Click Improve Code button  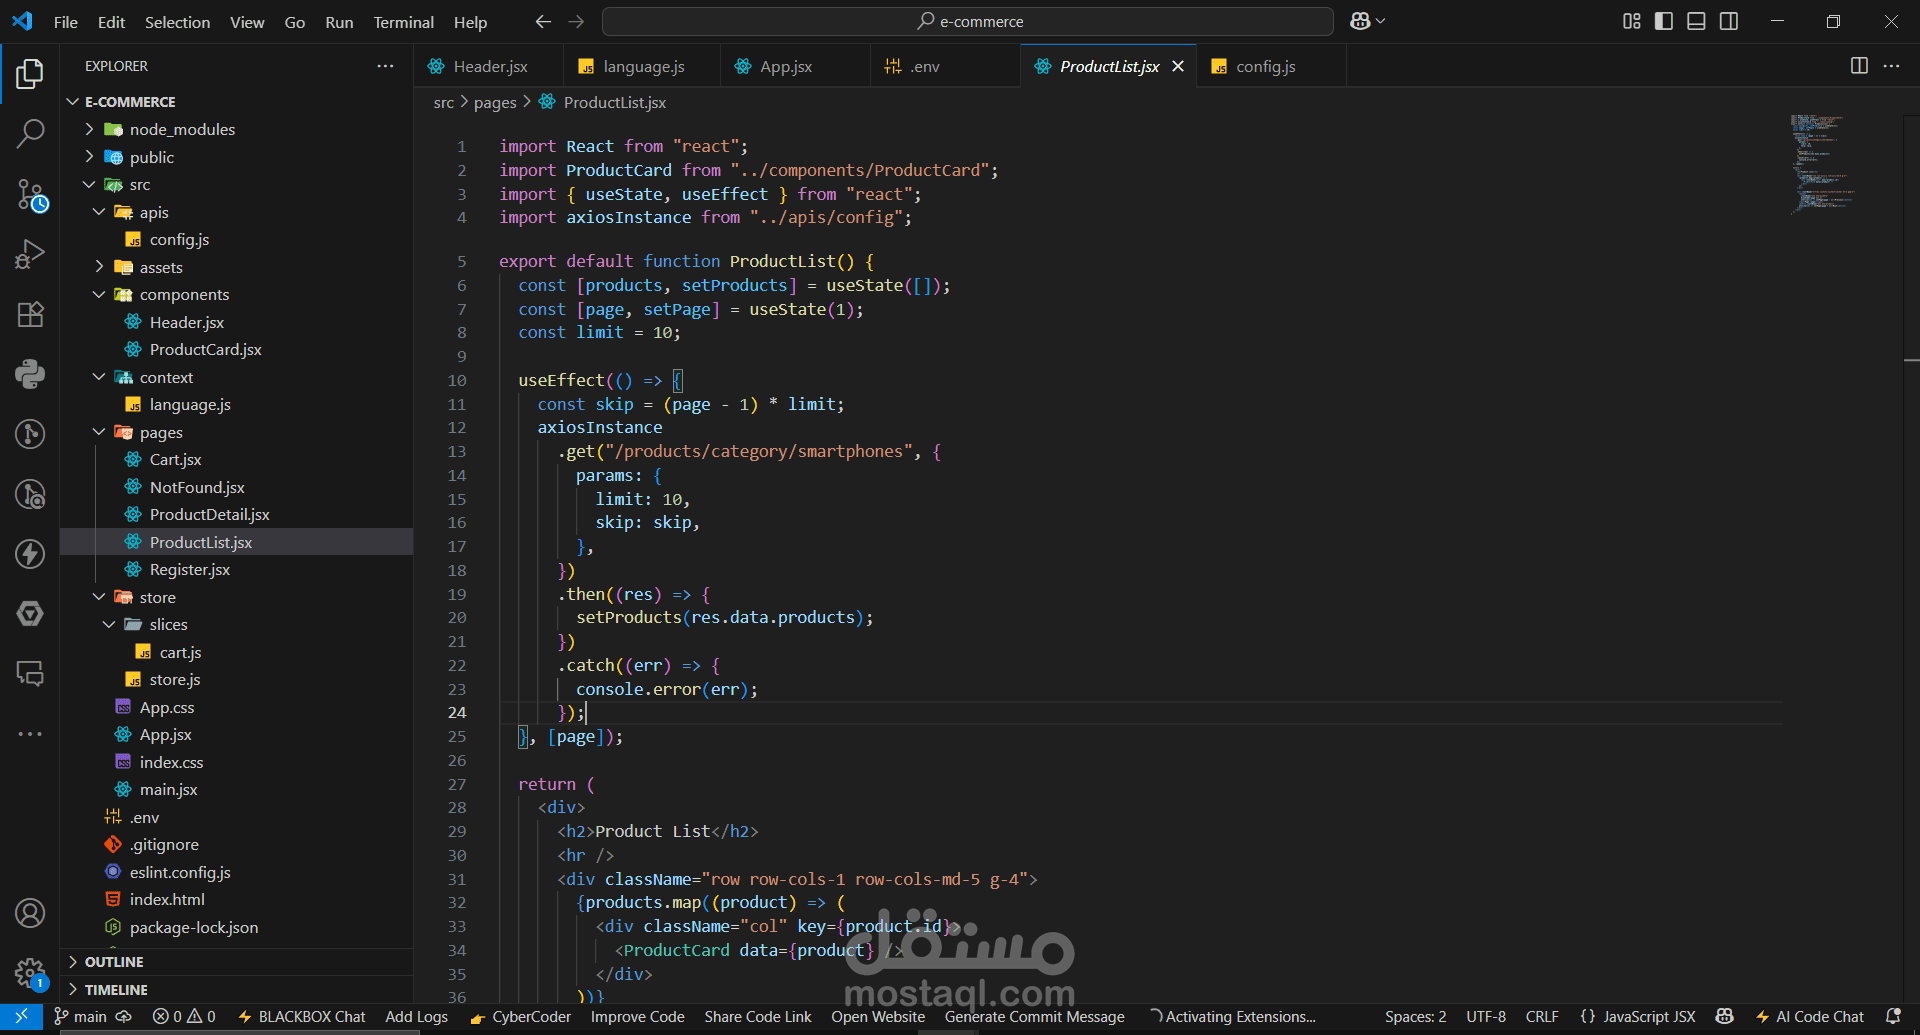point(637,1016)
